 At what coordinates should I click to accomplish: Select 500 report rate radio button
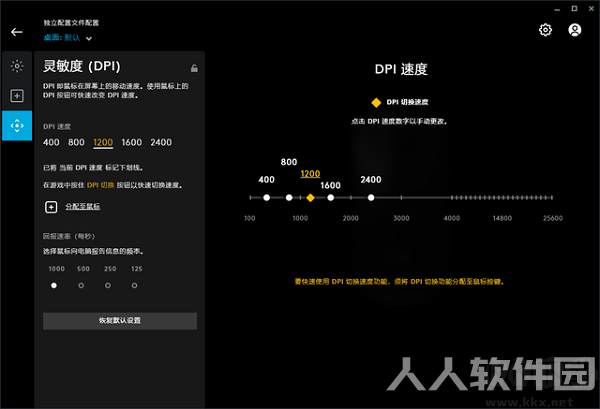tap(81, 285)
